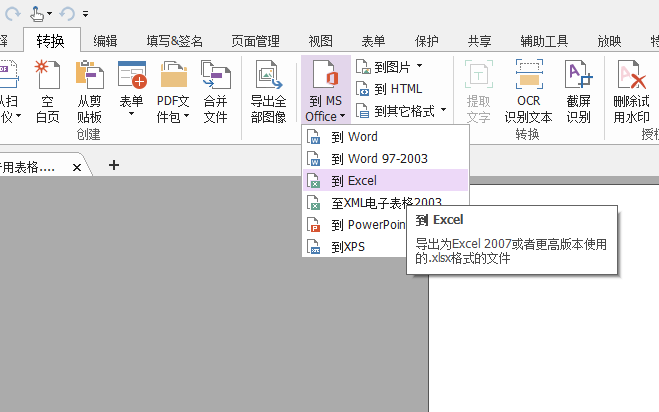The image size is (659, 412).
Task: Click 删除试用水印 remove trial watermark
Action: click(631, 92)
